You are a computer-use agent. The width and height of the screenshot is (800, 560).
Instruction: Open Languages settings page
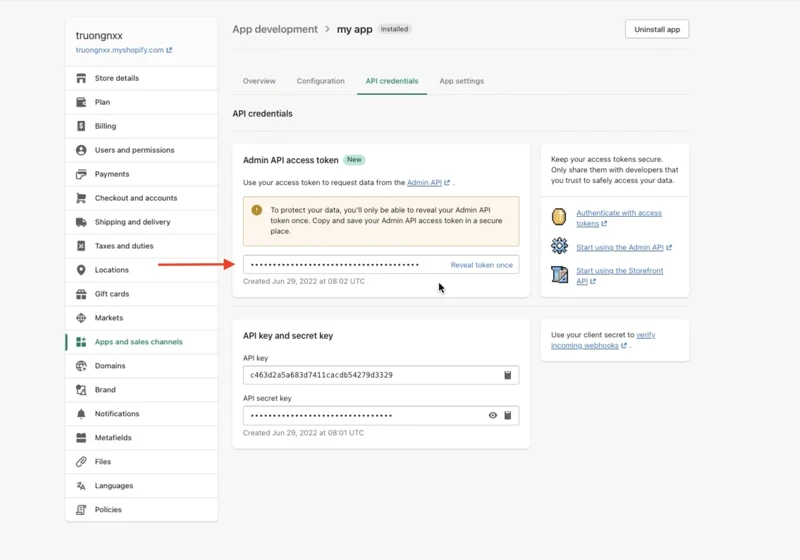click(x=141, y=486)
